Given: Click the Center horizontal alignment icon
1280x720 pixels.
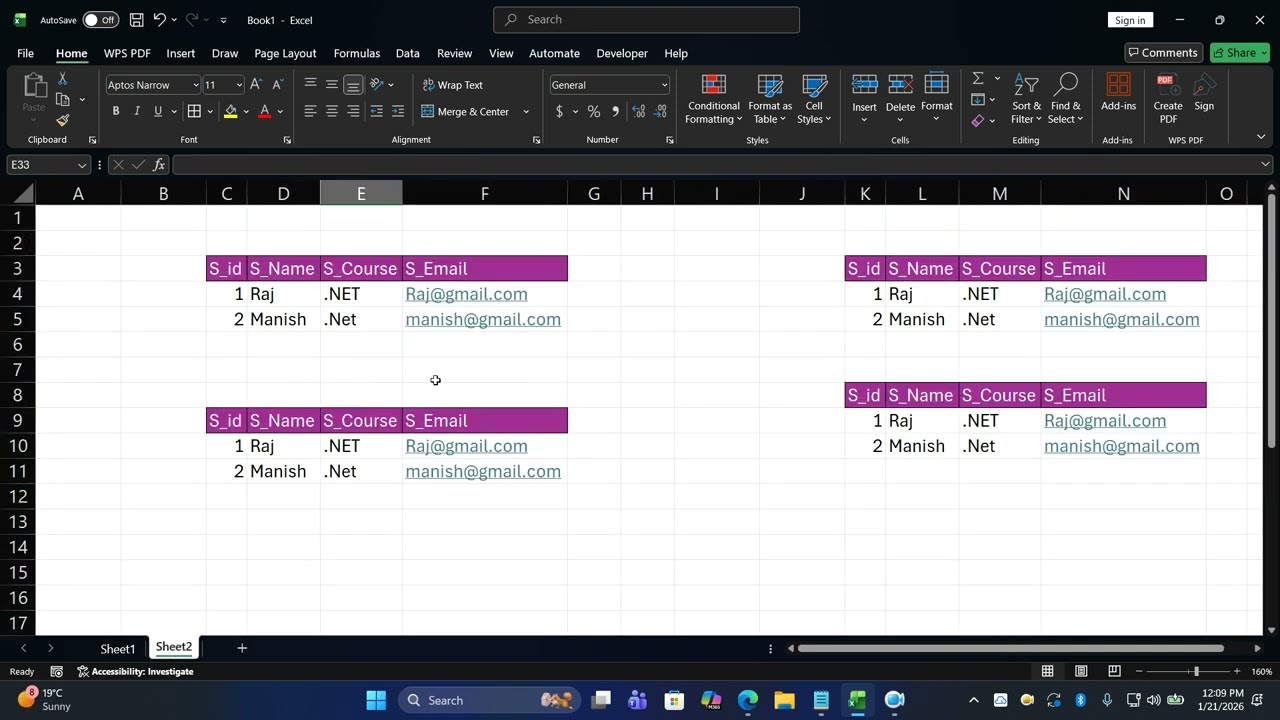Looking at the screenshot, I should click(x=332, y=111).
